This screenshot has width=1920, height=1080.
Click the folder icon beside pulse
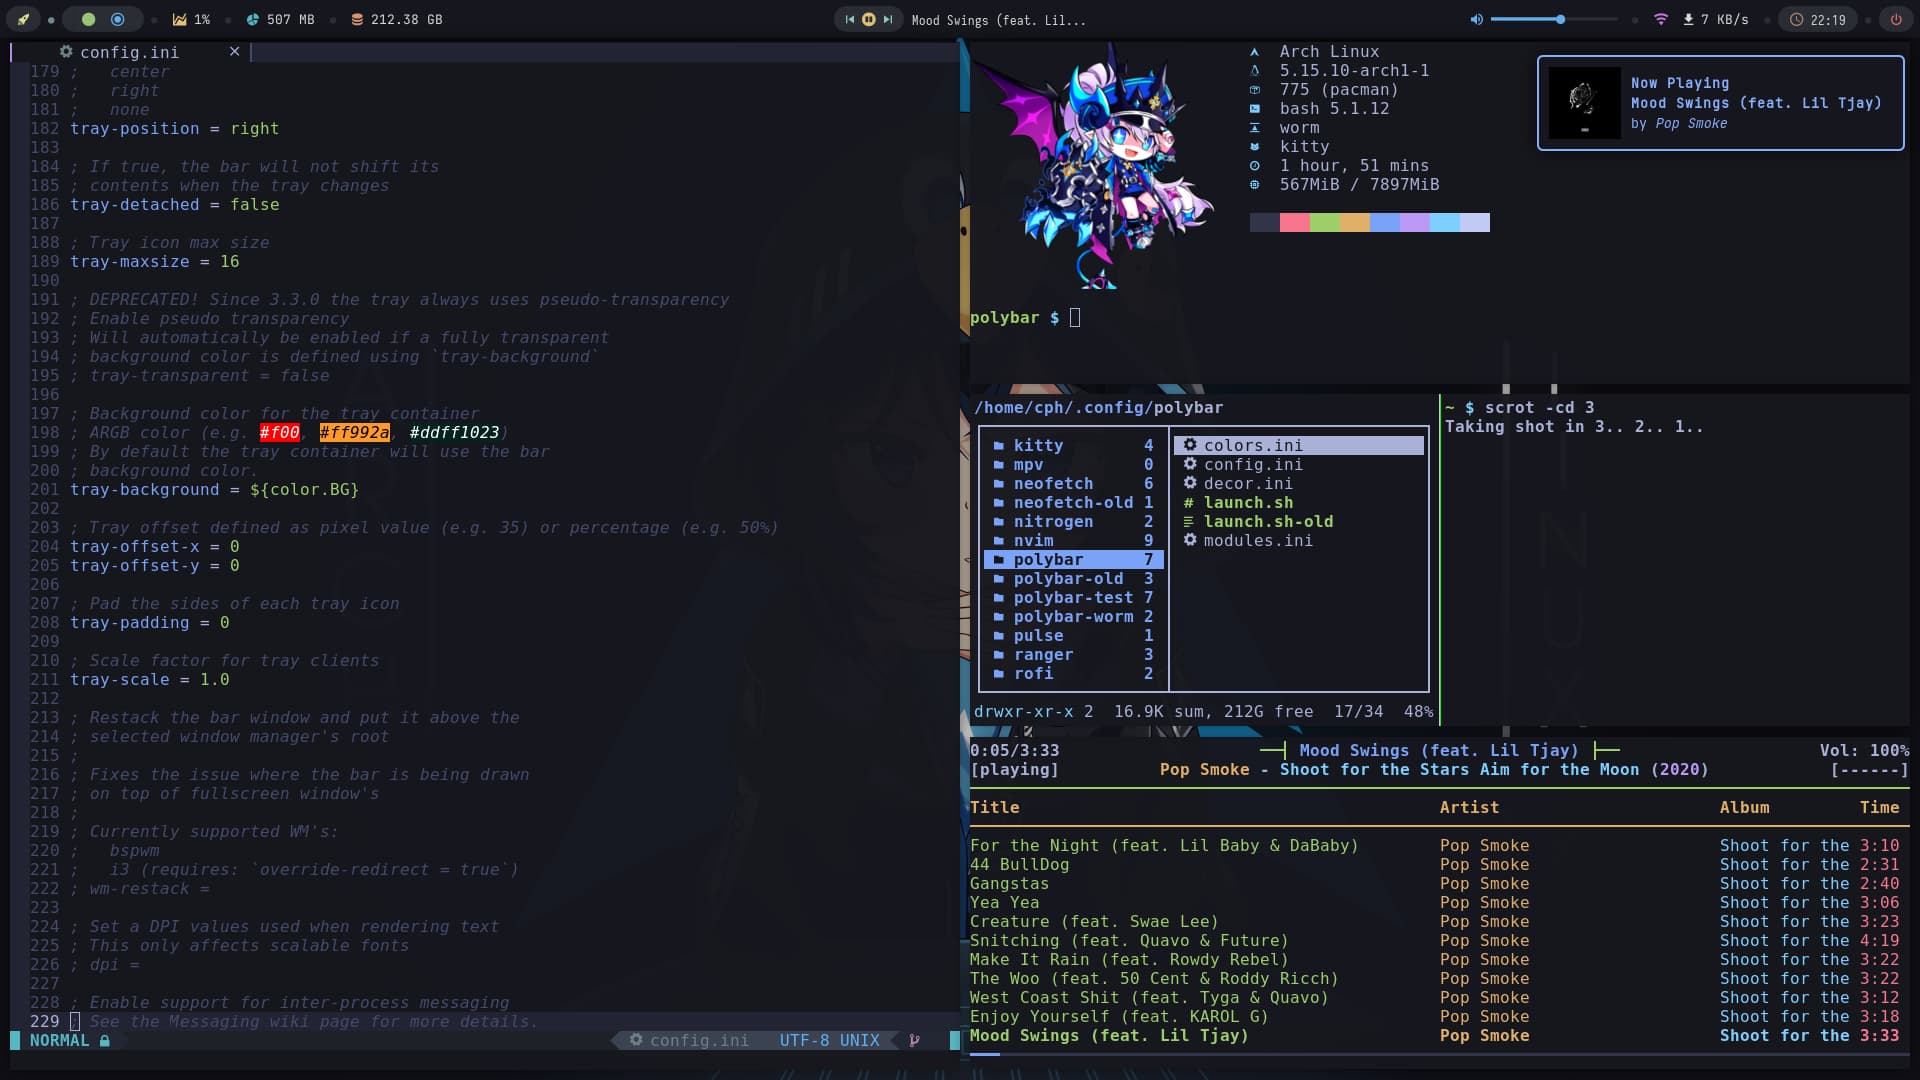[998, 636]
